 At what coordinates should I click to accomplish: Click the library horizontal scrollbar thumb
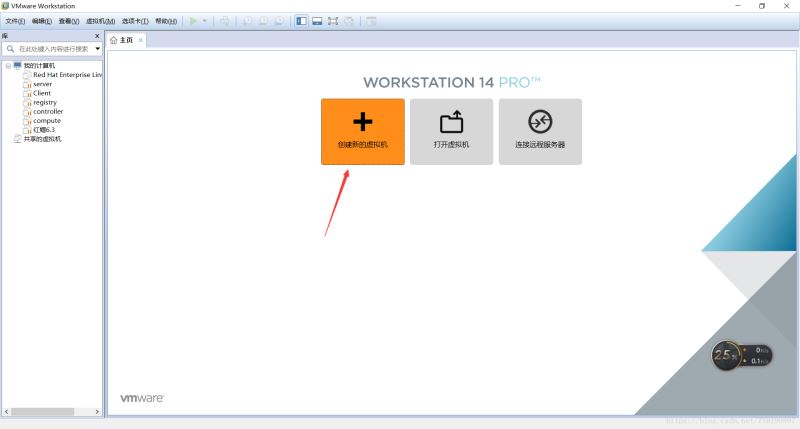coord(43,412)
